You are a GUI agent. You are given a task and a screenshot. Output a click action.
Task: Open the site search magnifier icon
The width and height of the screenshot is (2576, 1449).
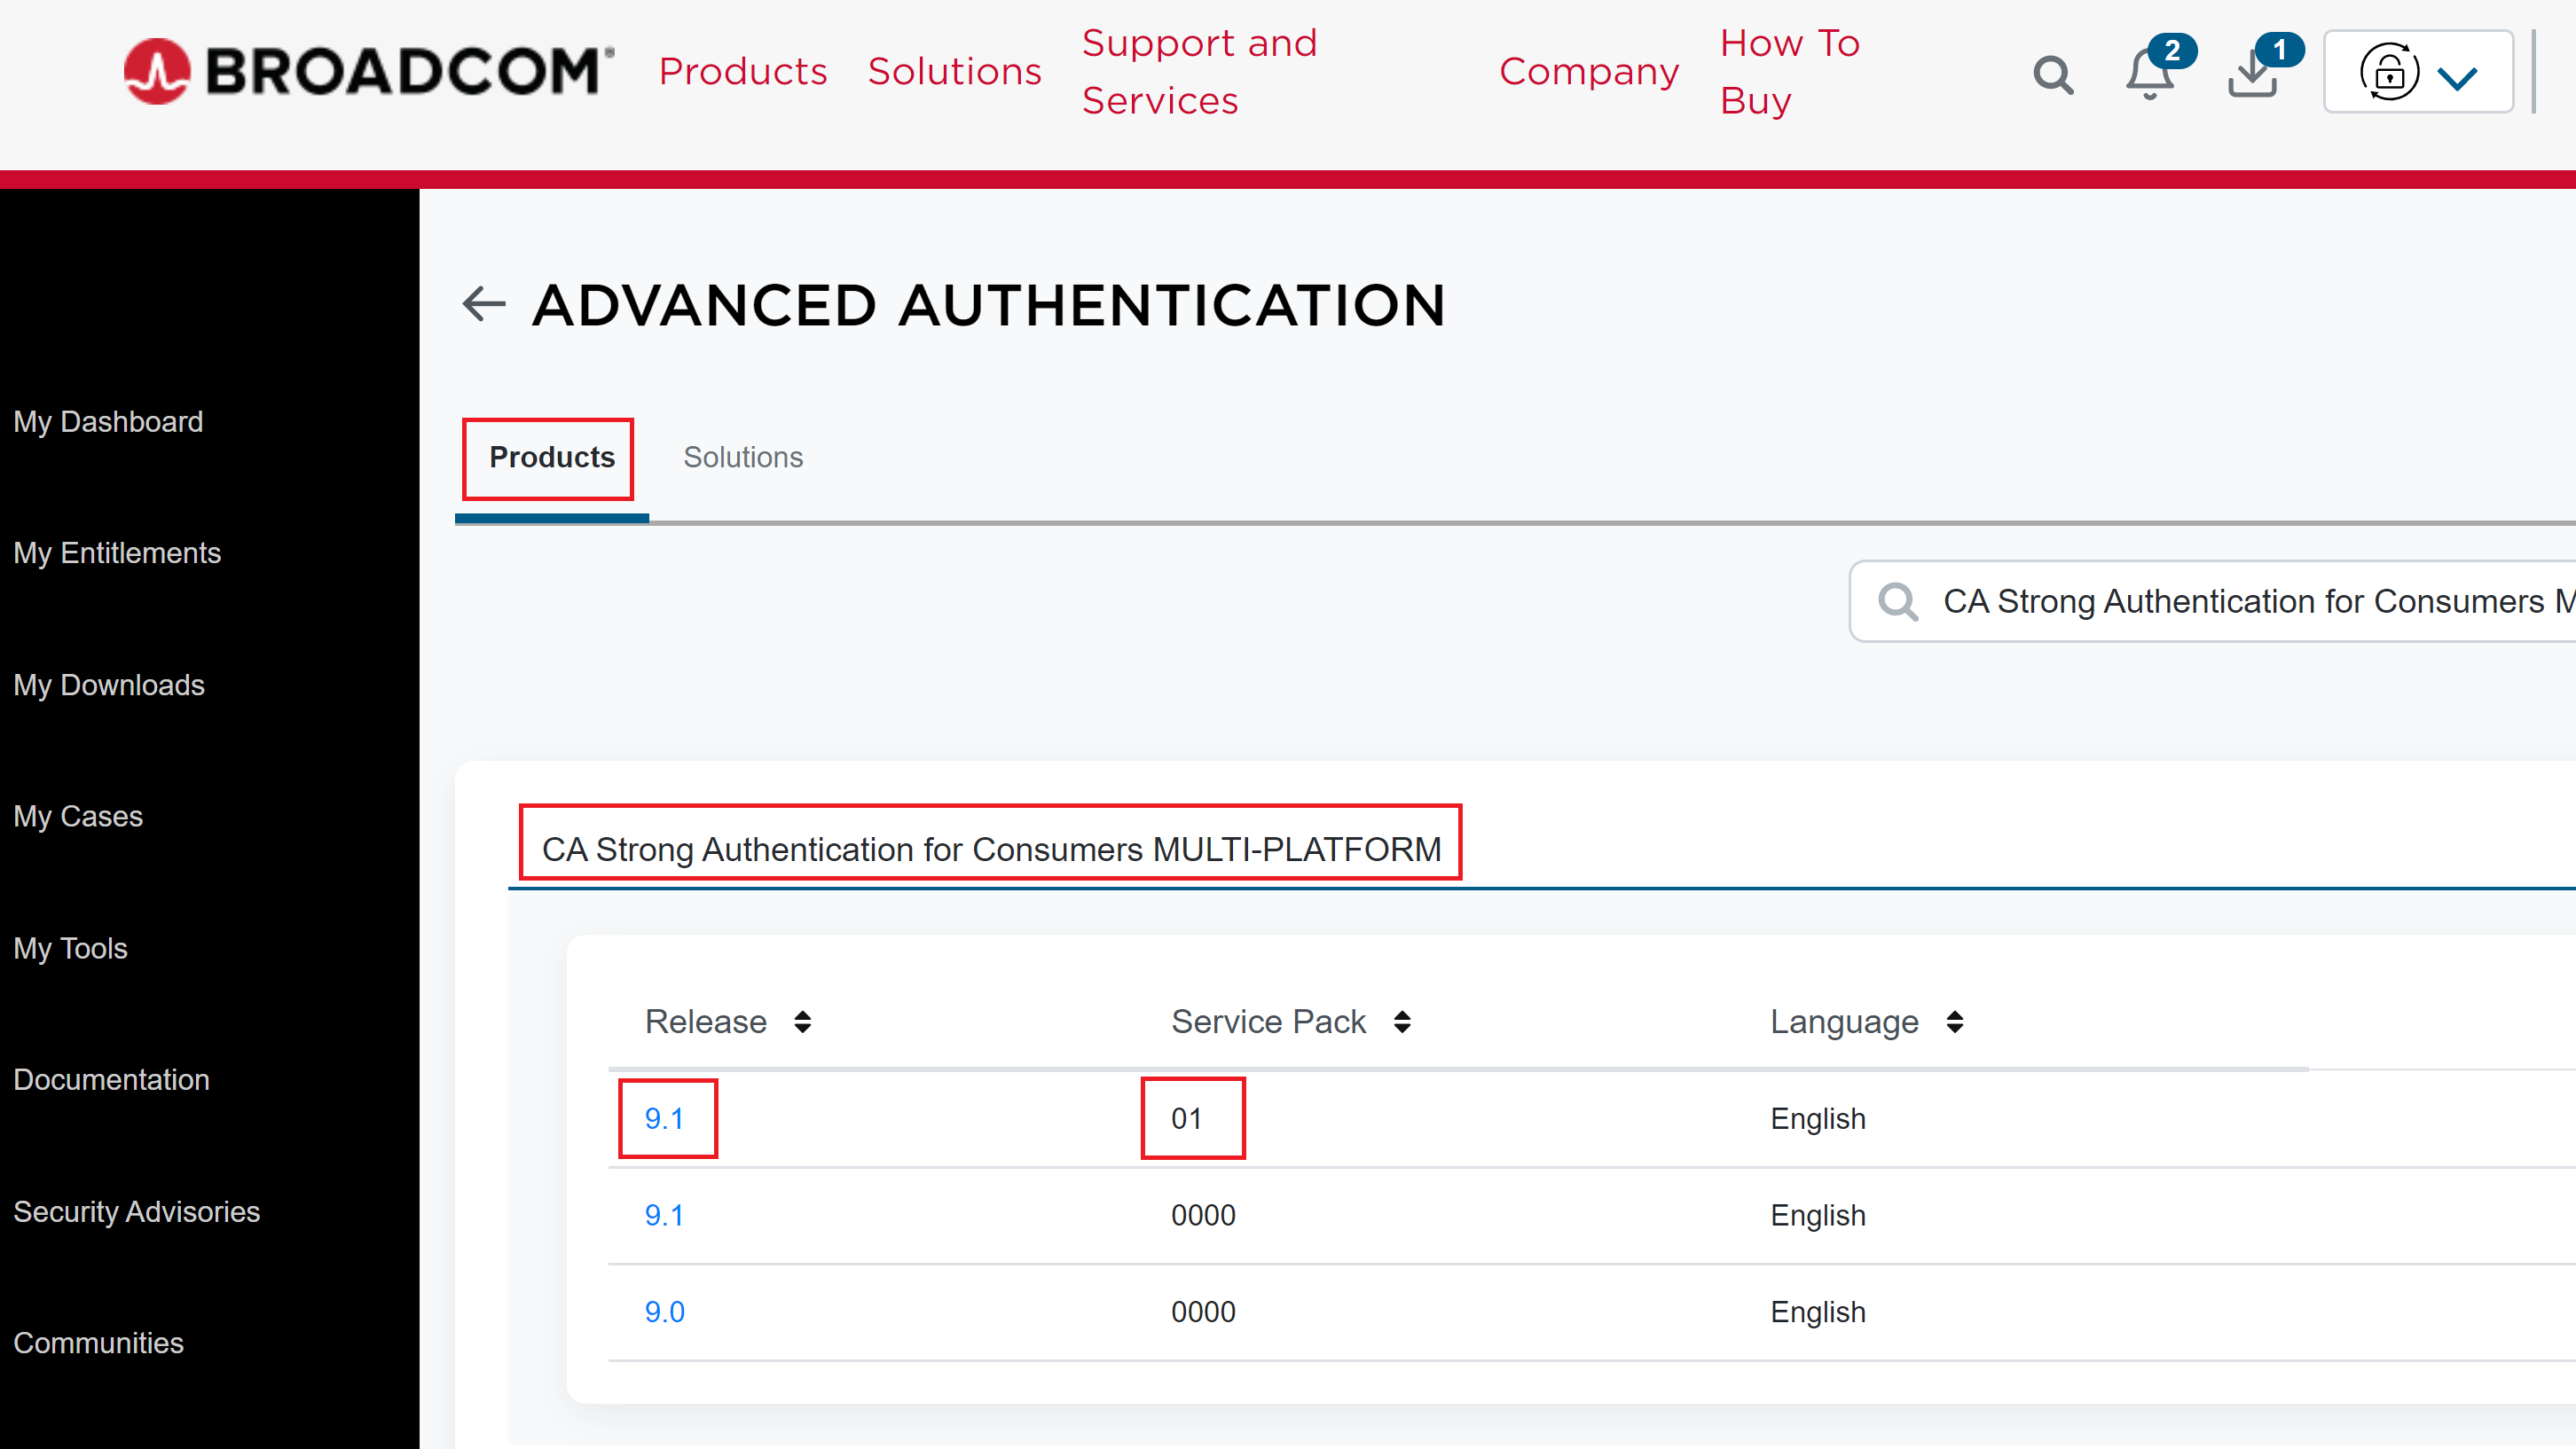coord(2053,74)
